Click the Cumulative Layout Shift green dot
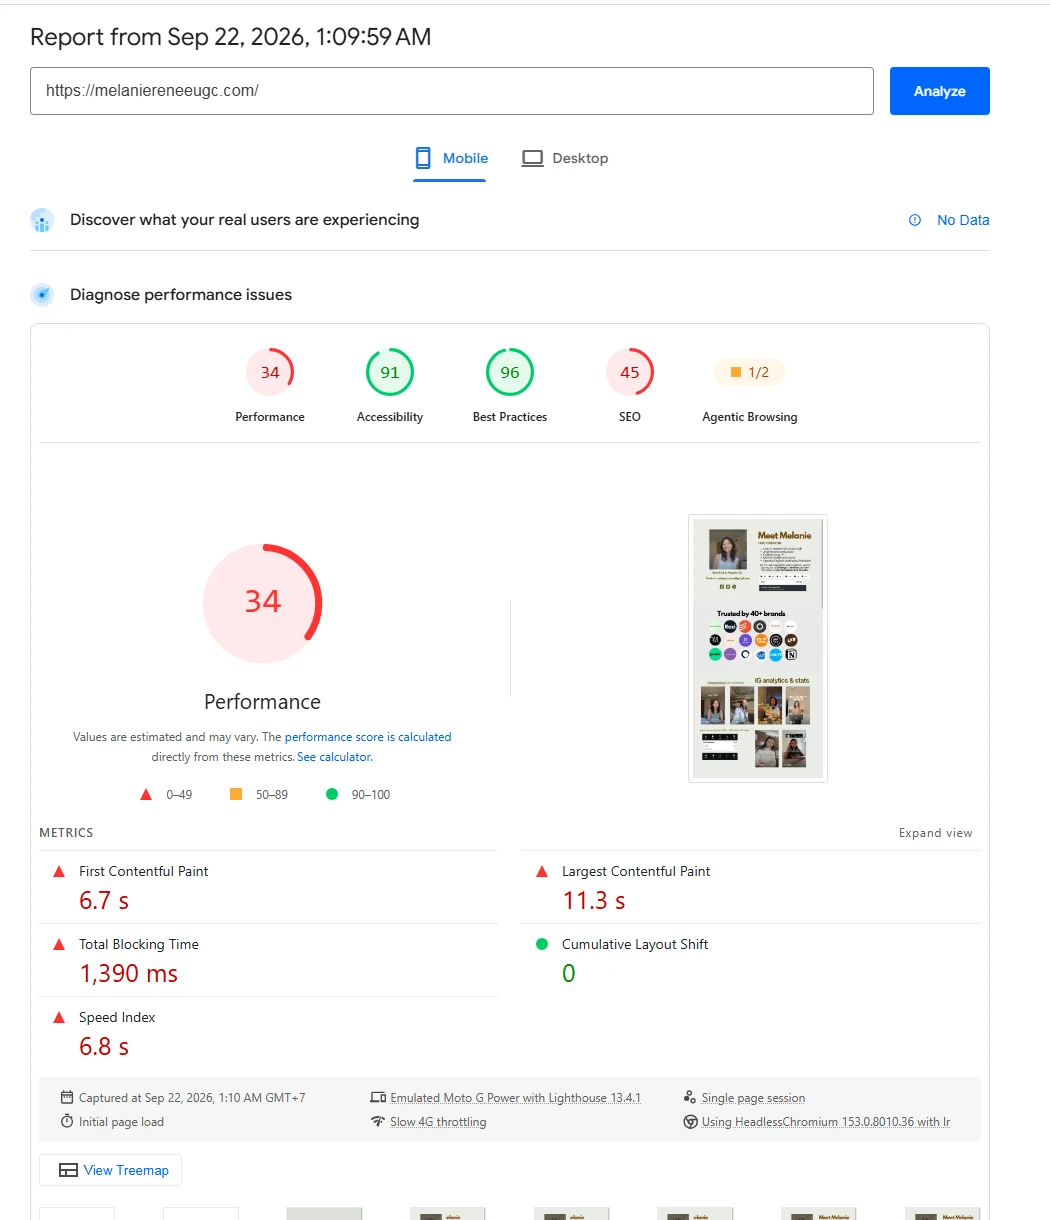 tap(542, 944)
